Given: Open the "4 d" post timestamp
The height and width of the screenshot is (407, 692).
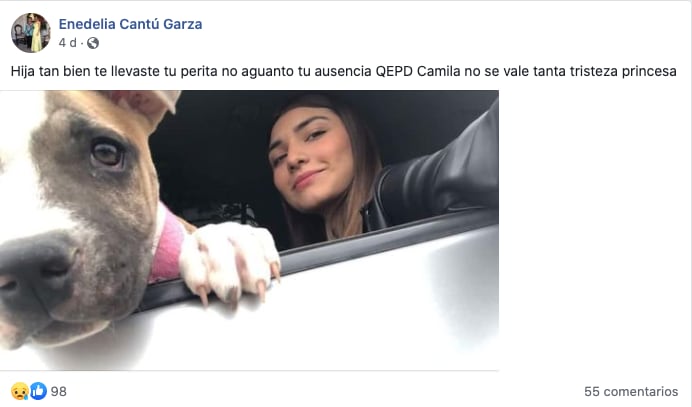Looking at the screenshot, I should tap(68, 43).
